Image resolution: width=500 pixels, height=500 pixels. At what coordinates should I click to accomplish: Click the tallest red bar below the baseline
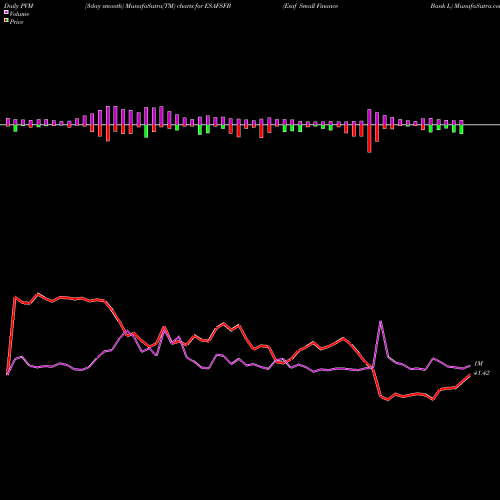[x=369, y=139]
